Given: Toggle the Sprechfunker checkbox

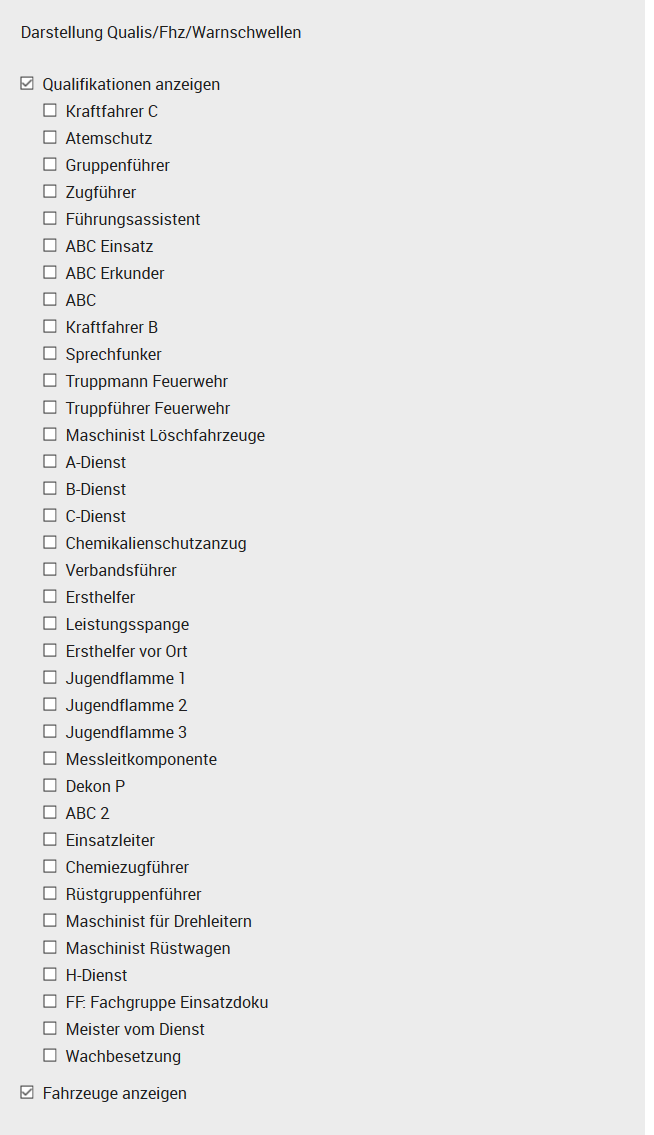Looking at the screenshot, I should pyautogui.click(x=50, y=354).
